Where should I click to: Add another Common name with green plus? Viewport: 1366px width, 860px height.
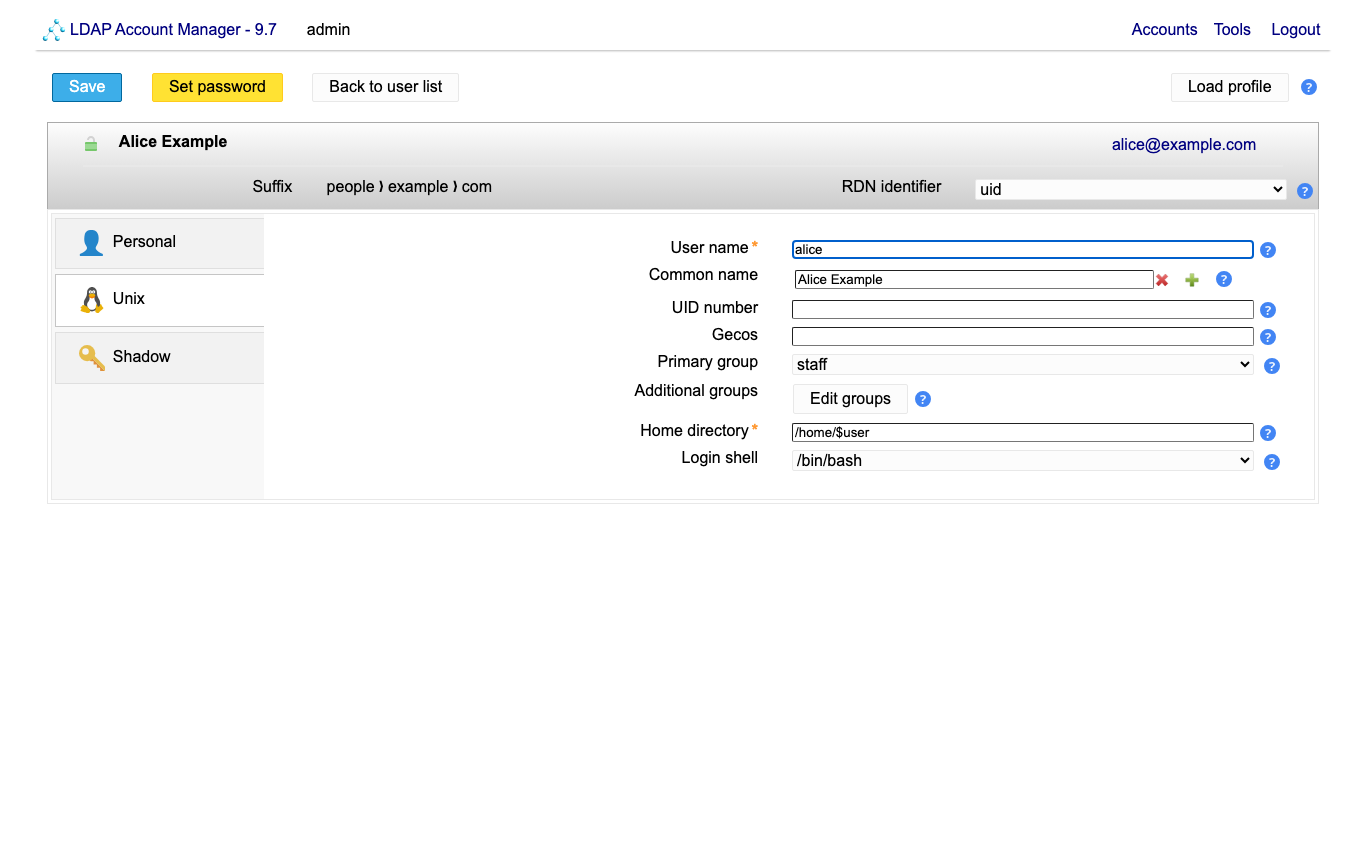(1192, 280)
